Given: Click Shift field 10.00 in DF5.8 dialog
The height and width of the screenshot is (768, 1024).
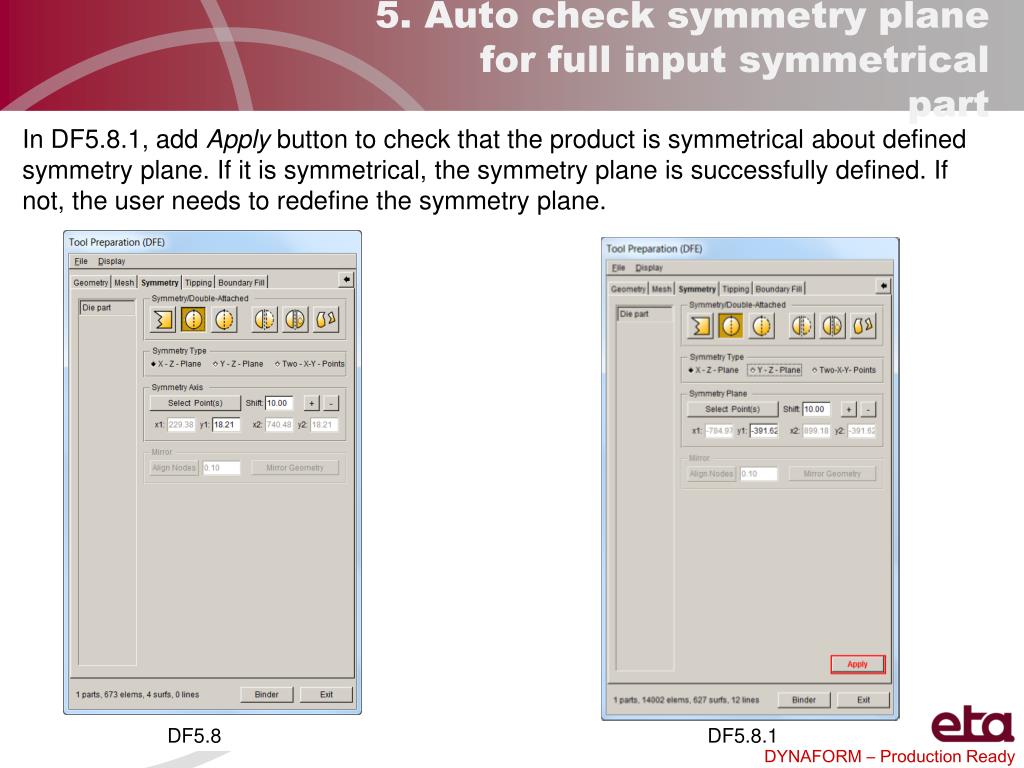Looking at the screenshot, I should [x=279, y=403].
